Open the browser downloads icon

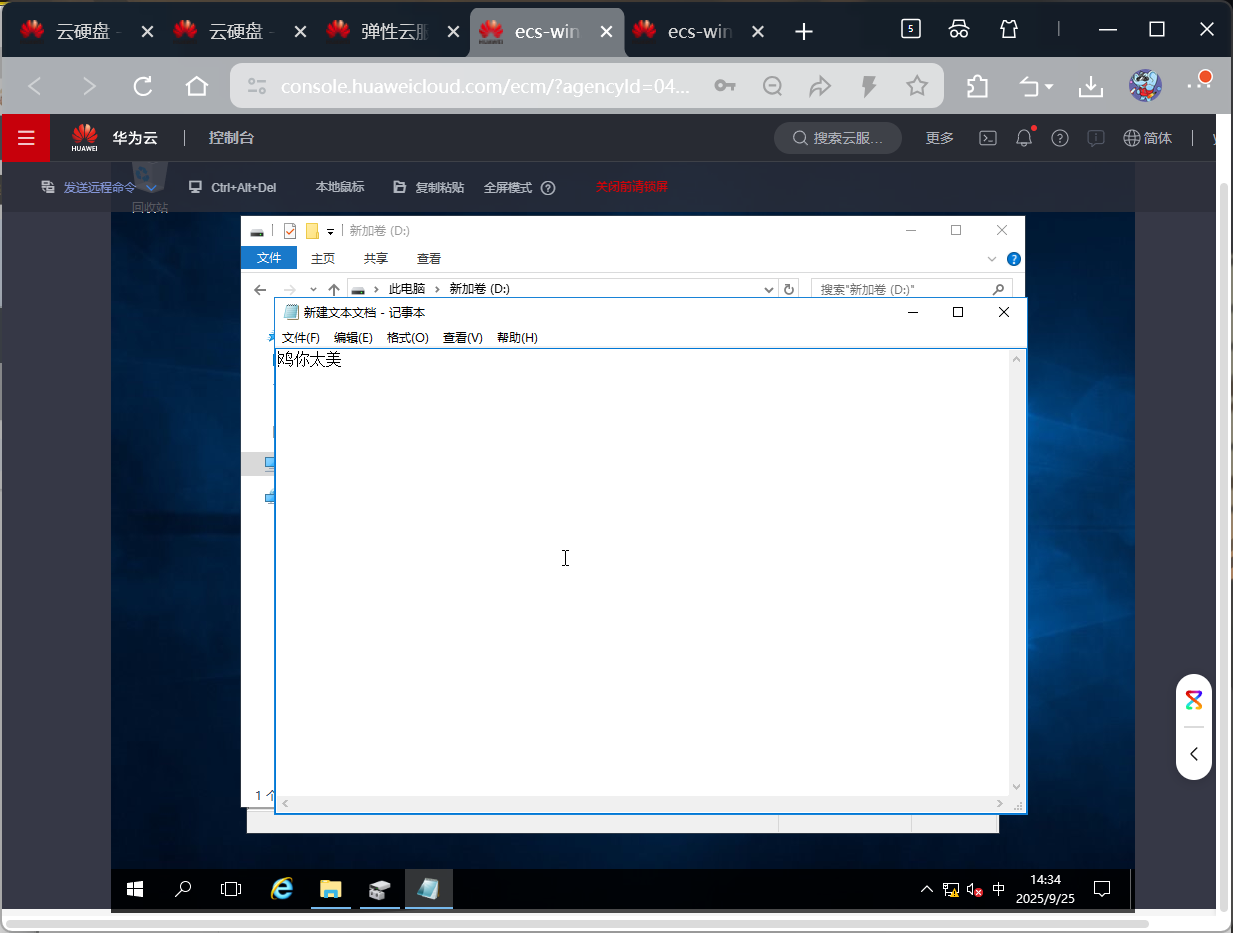click(1091, 87)
